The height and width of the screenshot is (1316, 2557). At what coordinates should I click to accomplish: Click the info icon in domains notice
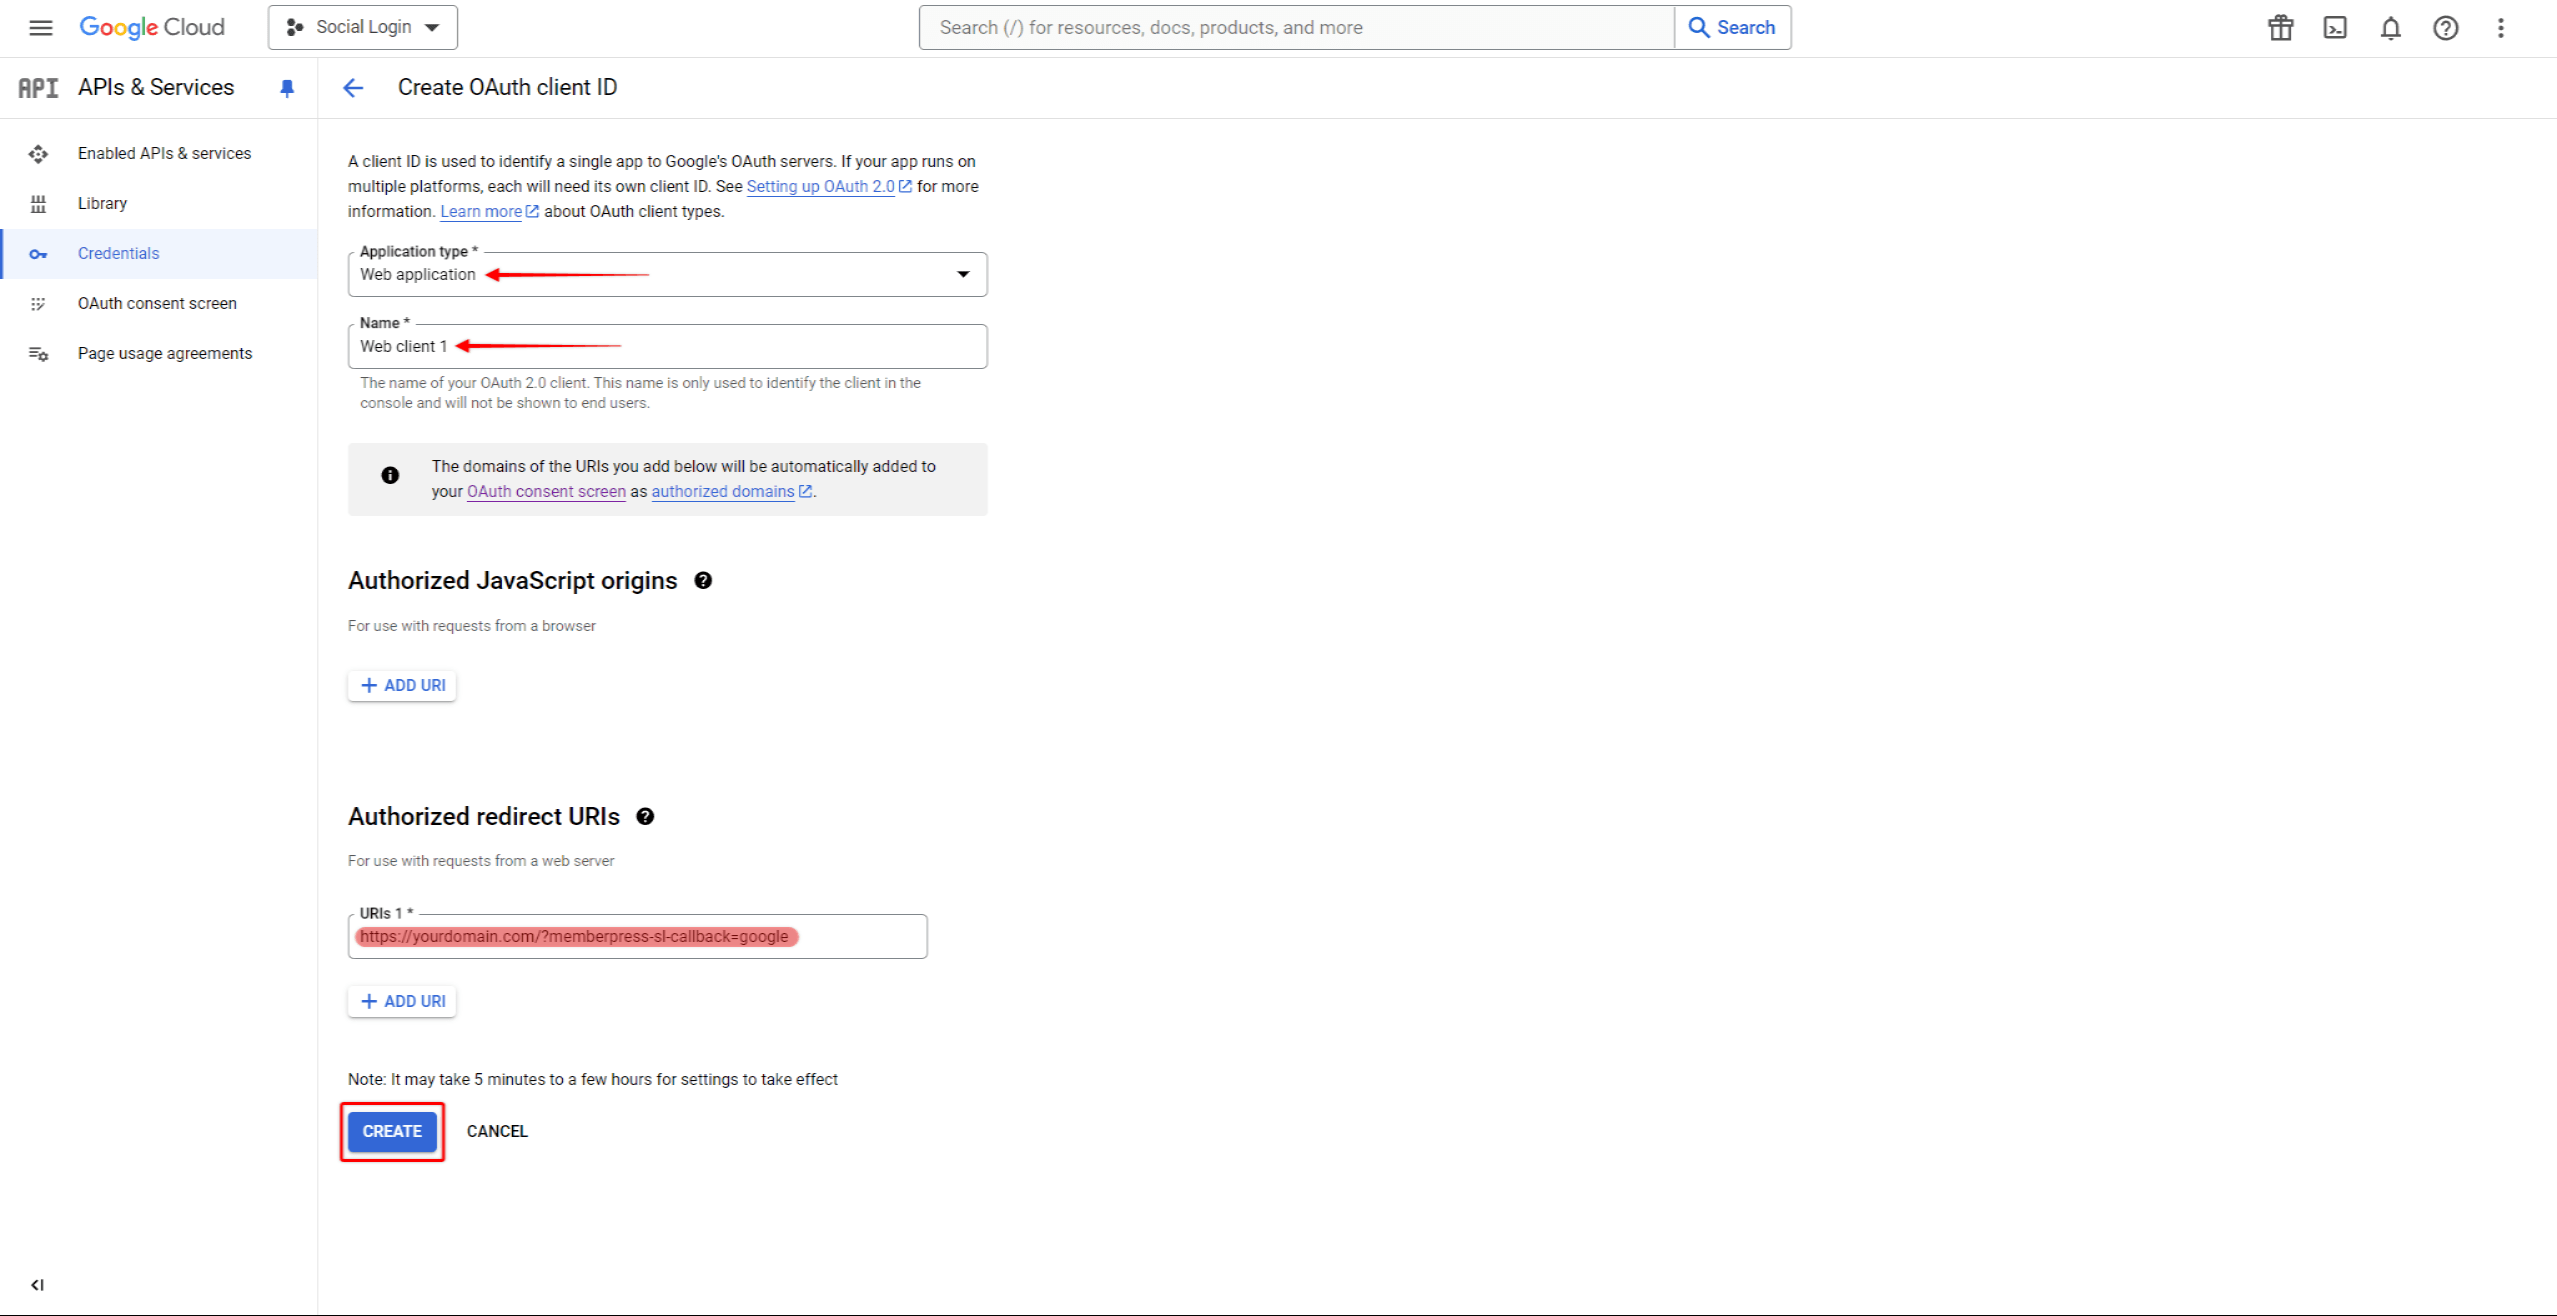[390, 476]
